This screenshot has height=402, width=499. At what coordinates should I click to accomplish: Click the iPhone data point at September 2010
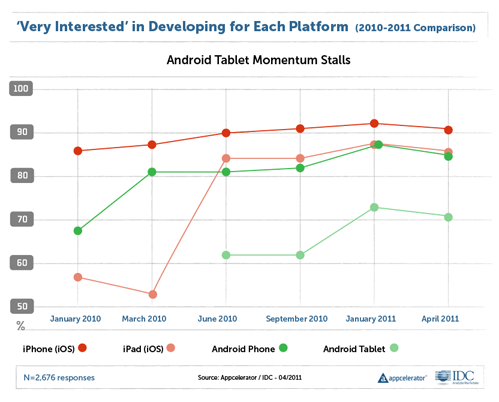pyautogui.click(x=300, y=129)
